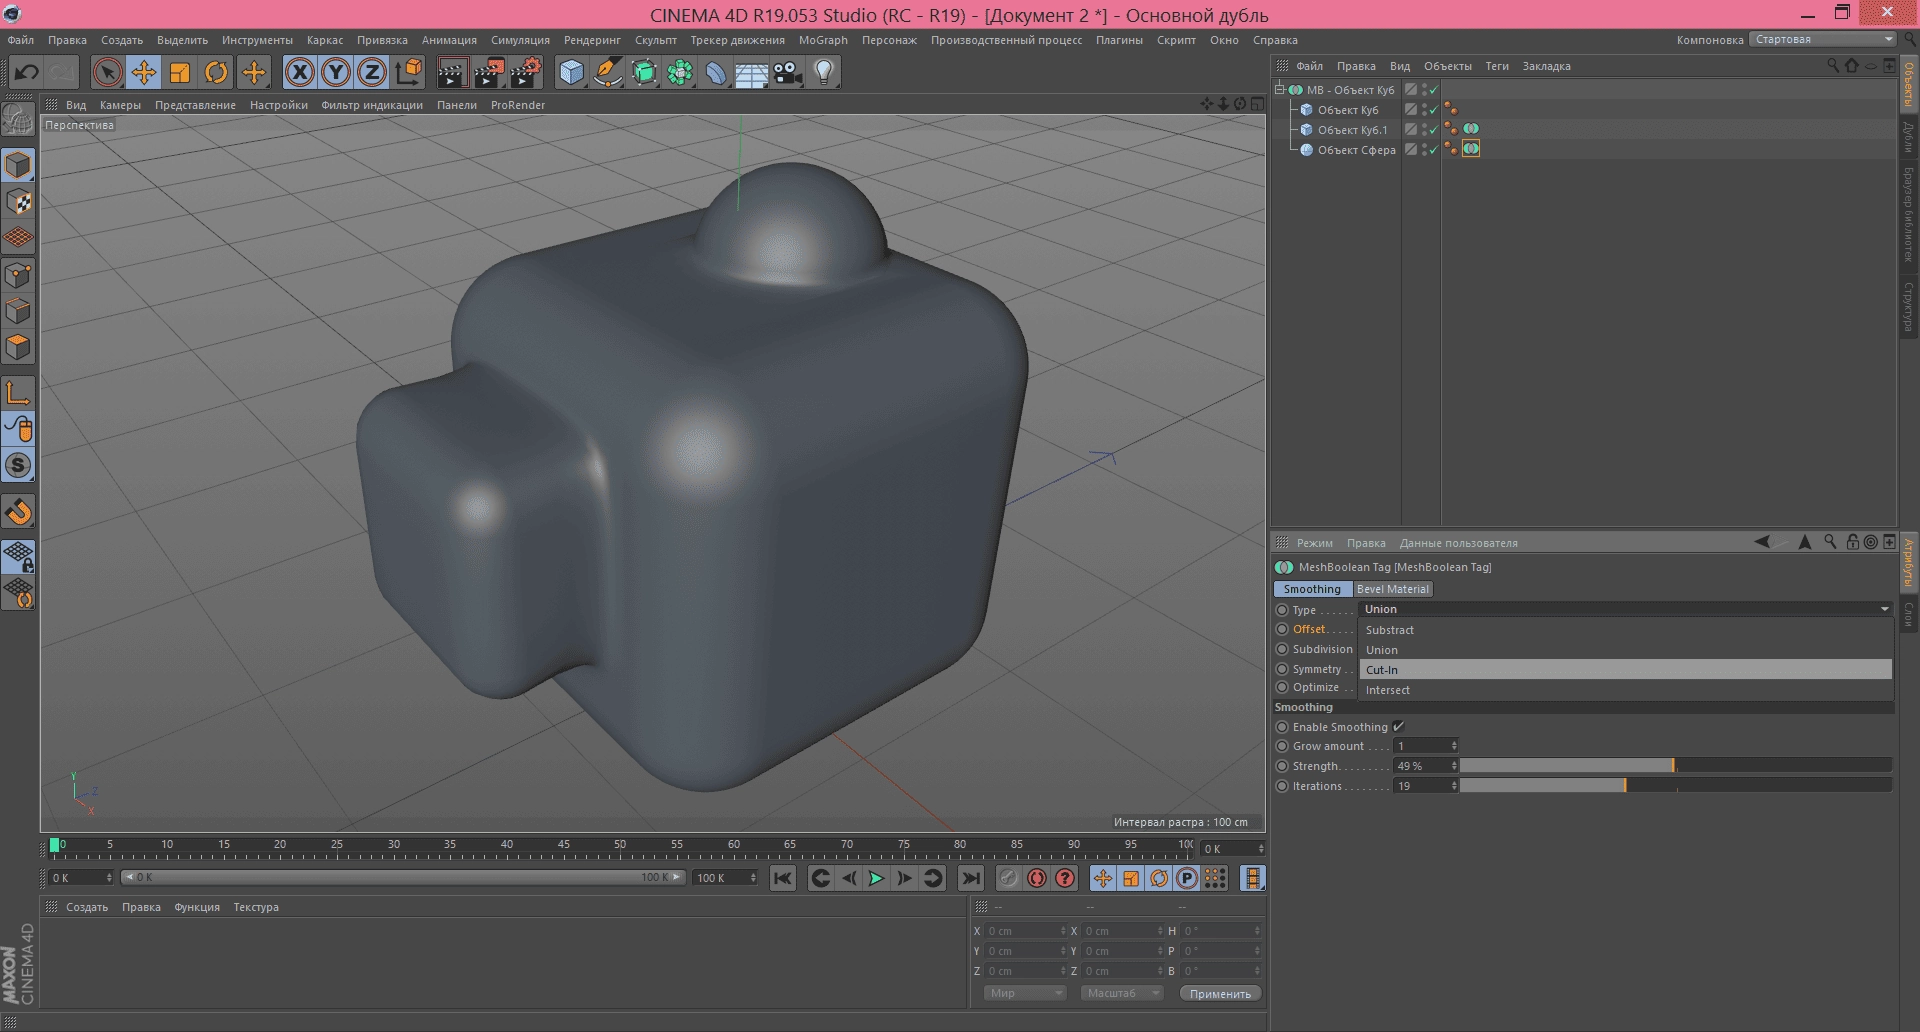Add a floor/environment object
The width and height of the screenshot is (1920, 1032).
pos(752,72)
